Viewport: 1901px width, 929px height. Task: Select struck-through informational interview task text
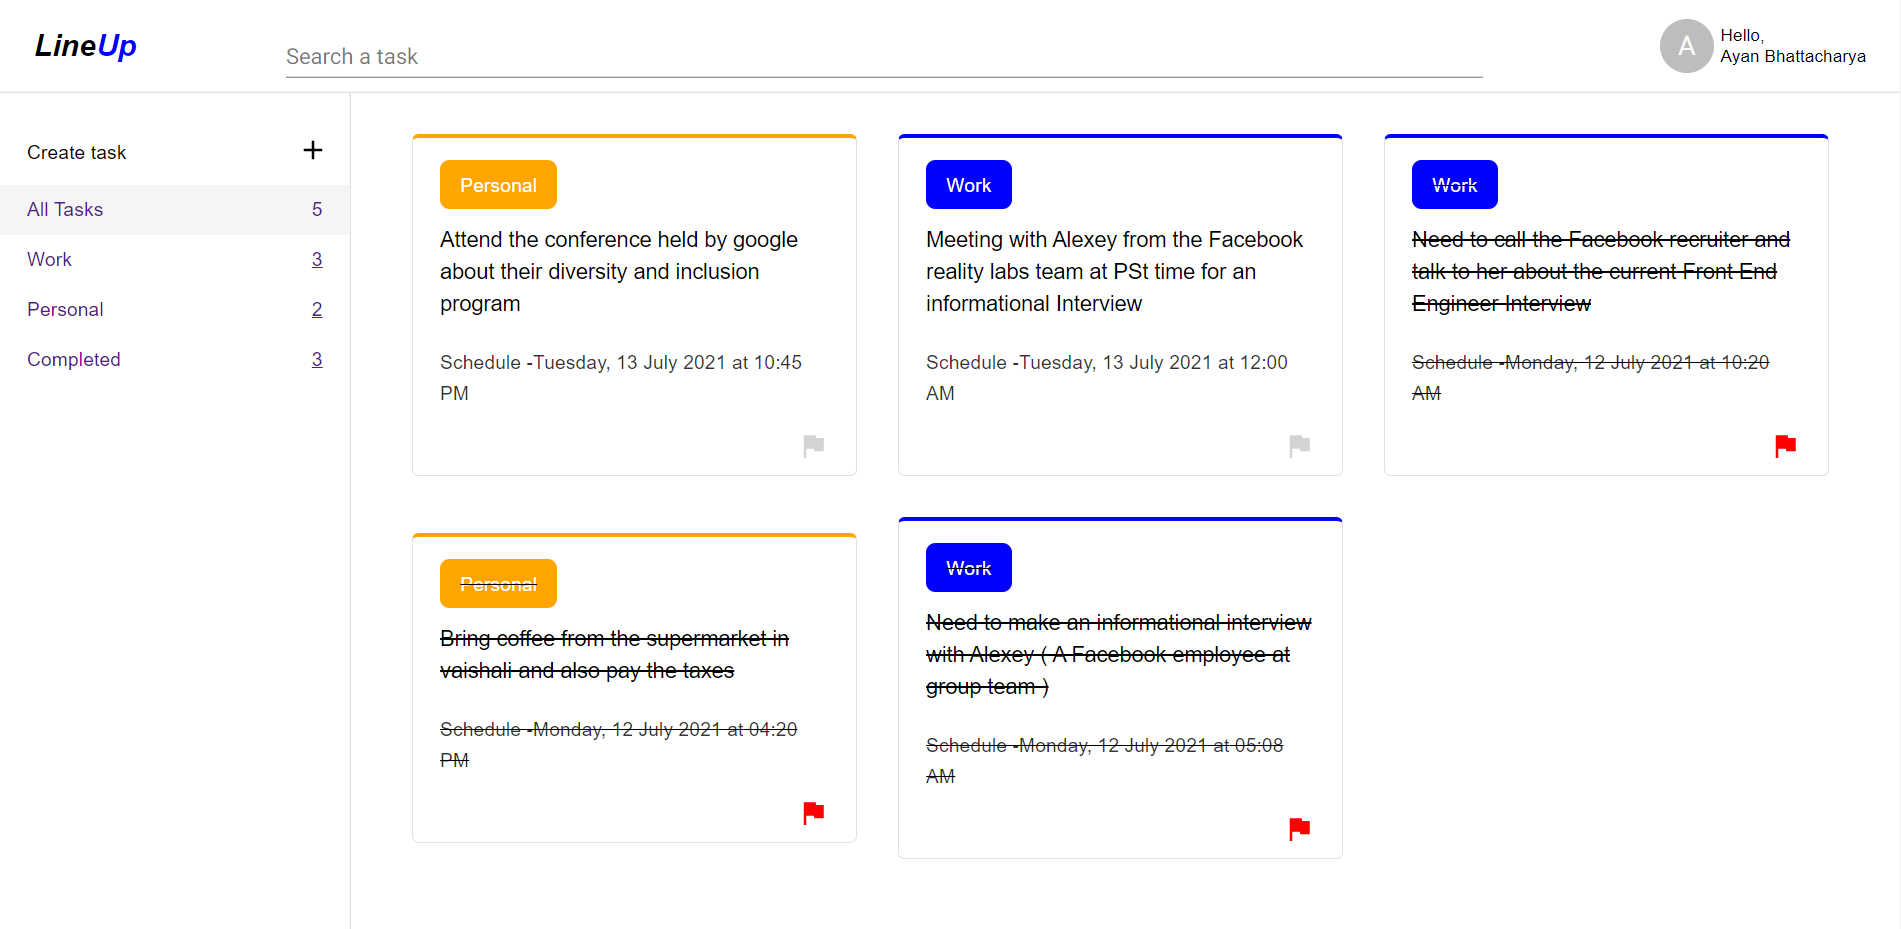click(1118, 655)
